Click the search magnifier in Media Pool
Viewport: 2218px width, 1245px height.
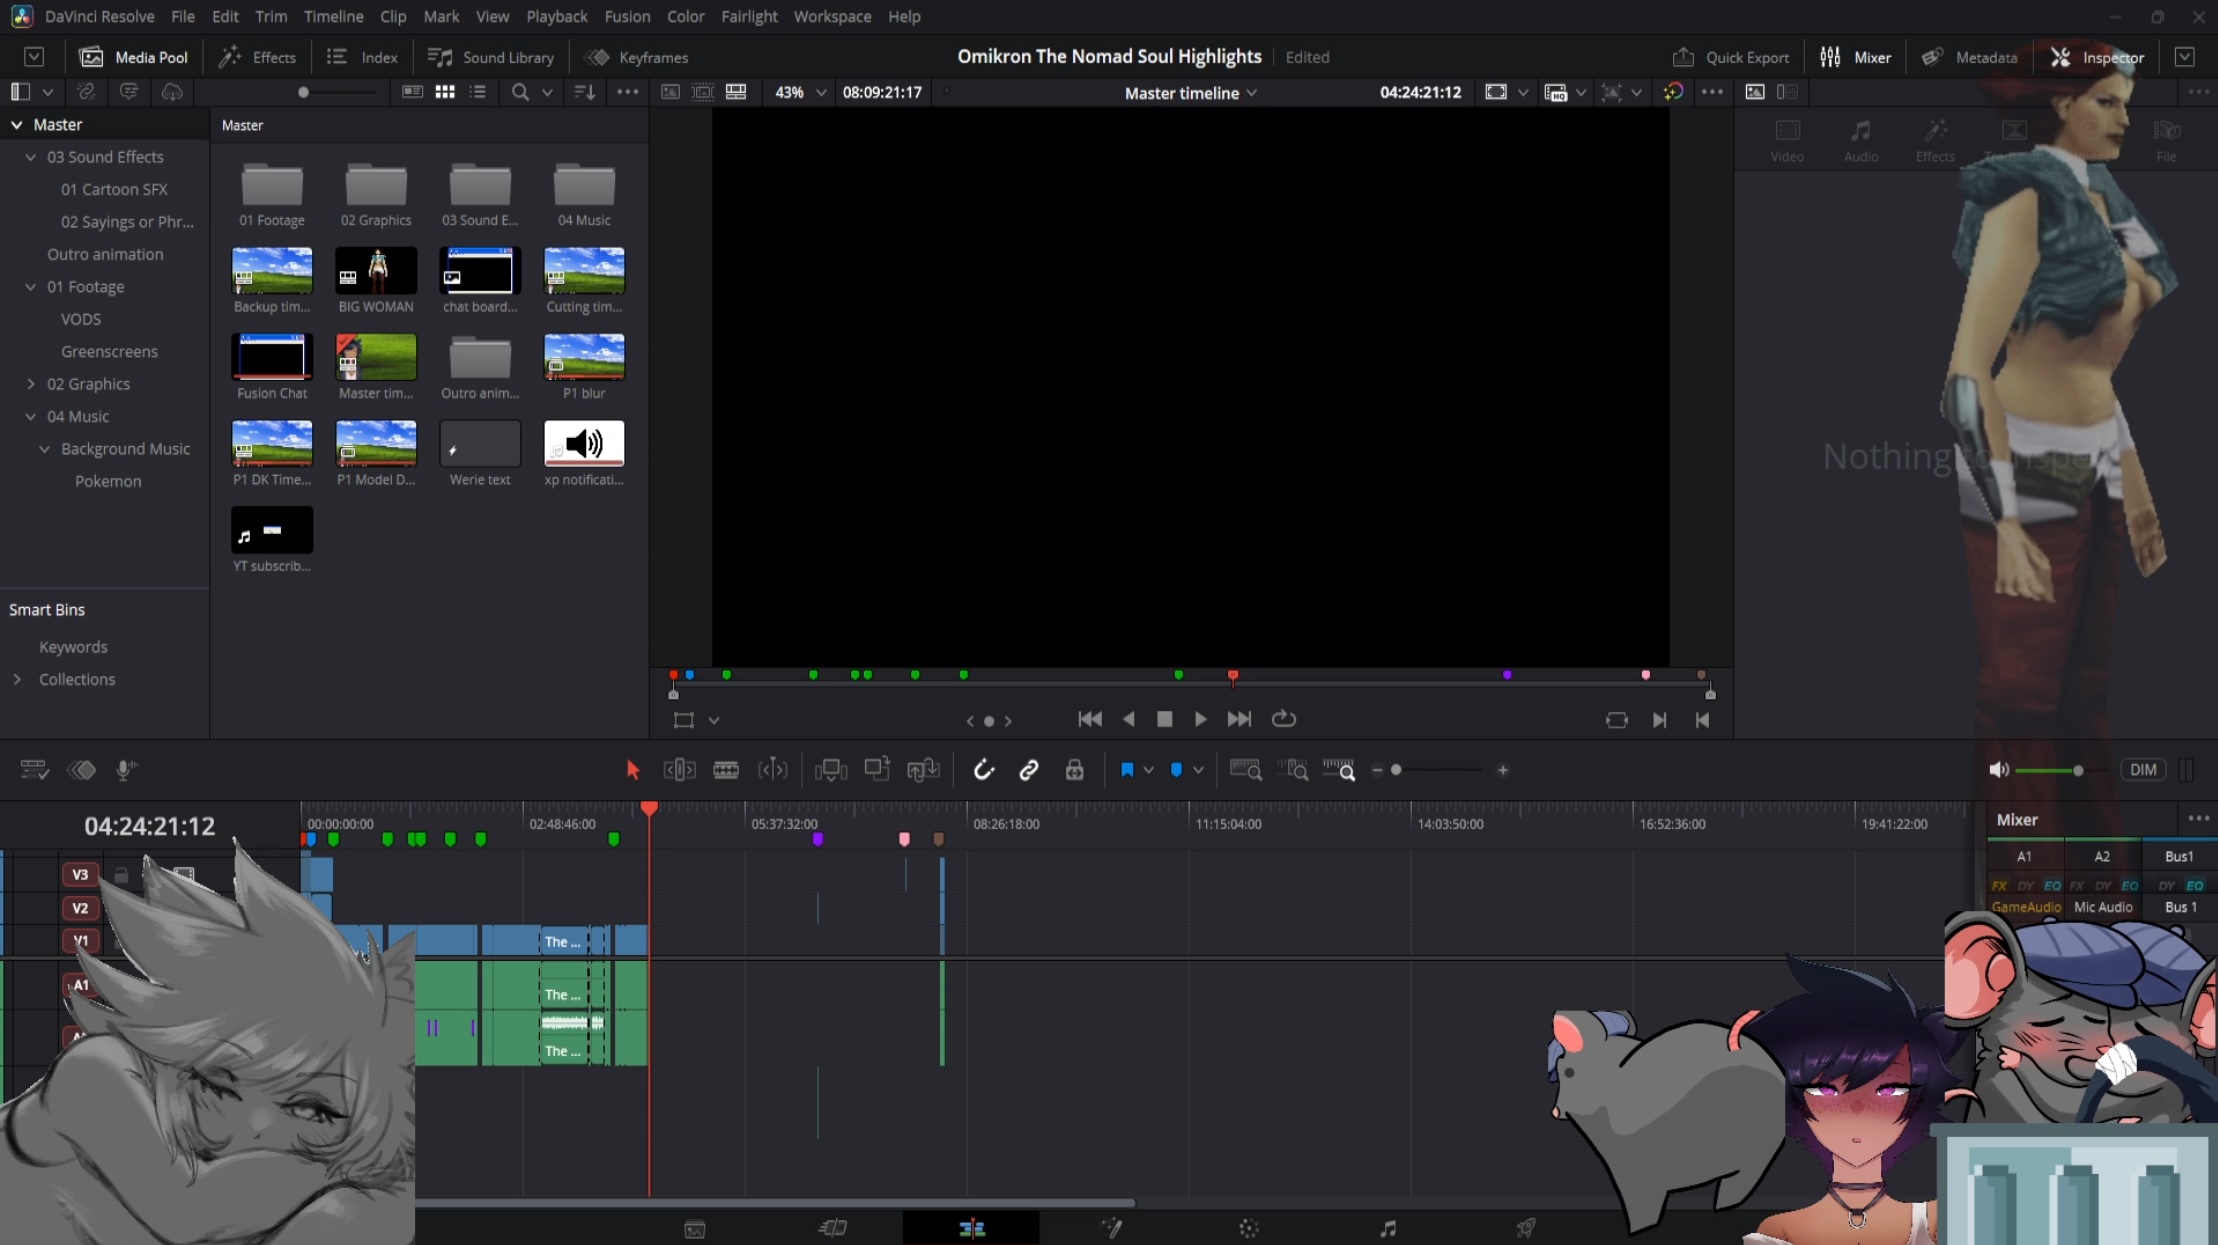[x=520, y=92]
